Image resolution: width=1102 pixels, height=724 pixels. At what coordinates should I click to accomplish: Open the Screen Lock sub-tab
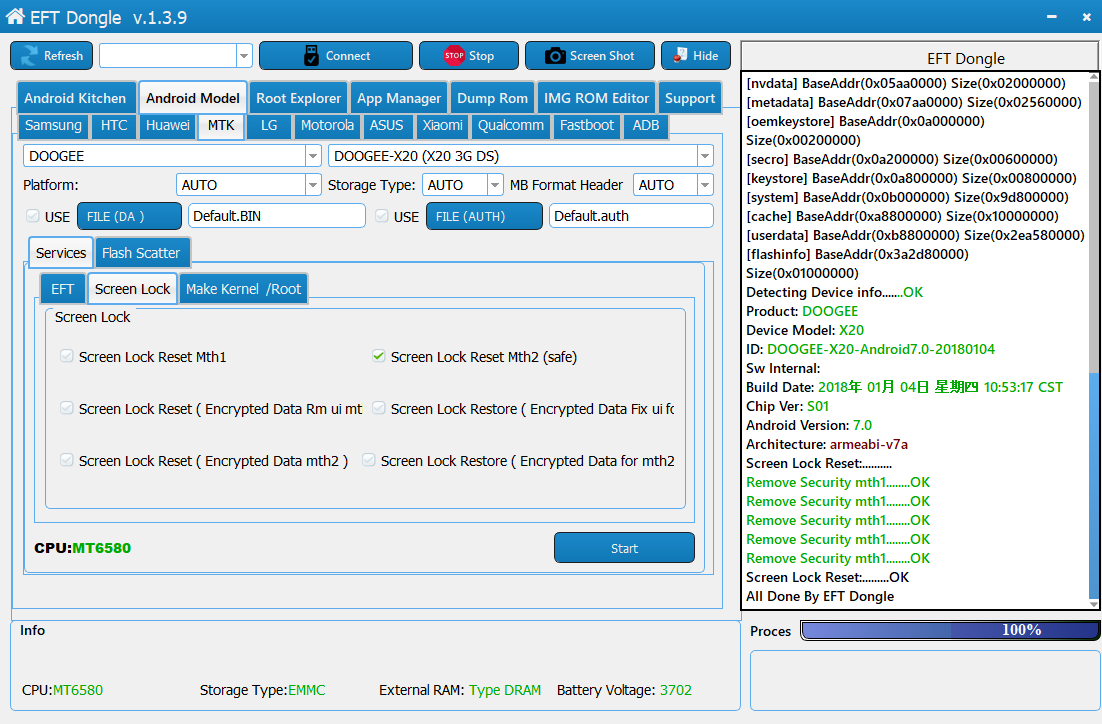[x=132, y=289]
